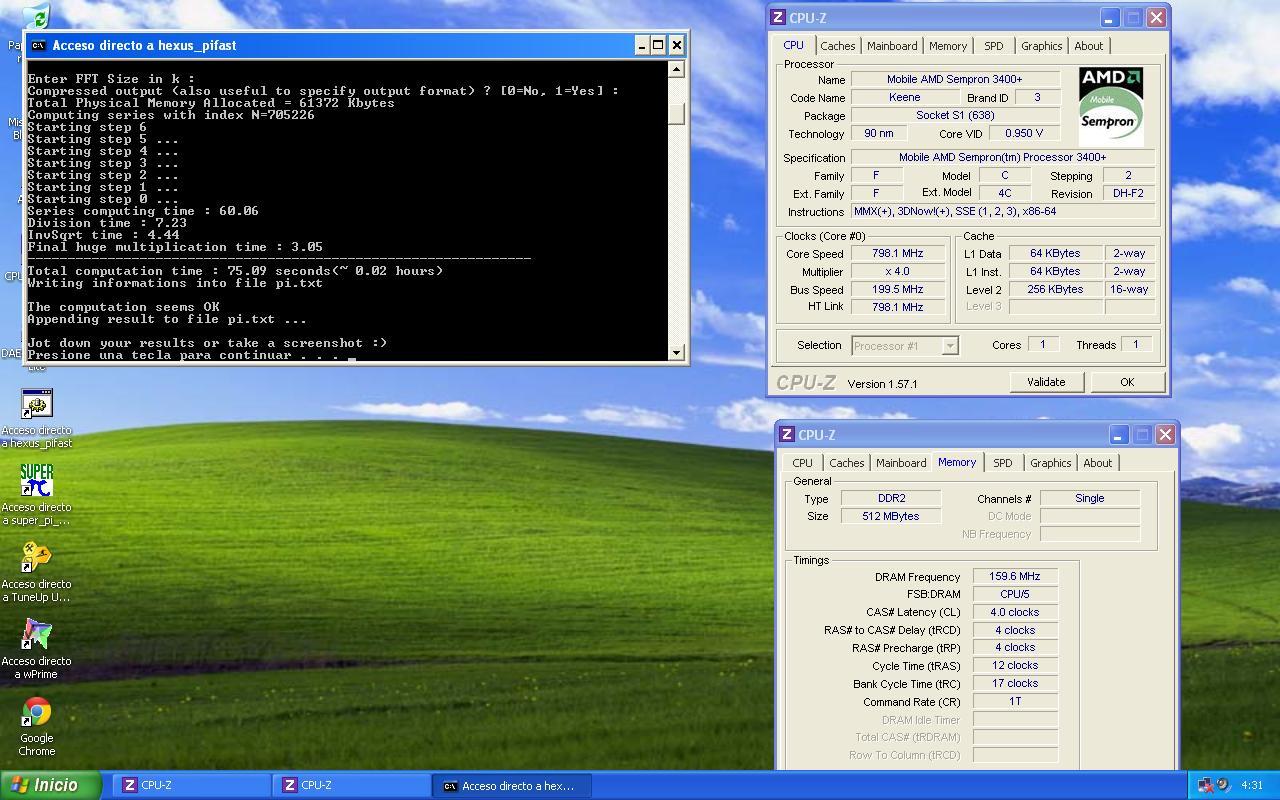Viewport: 1280px width, 800px height.
Task: Open the Memory tab in top CPU-Z window
Action: click(948, 46)
